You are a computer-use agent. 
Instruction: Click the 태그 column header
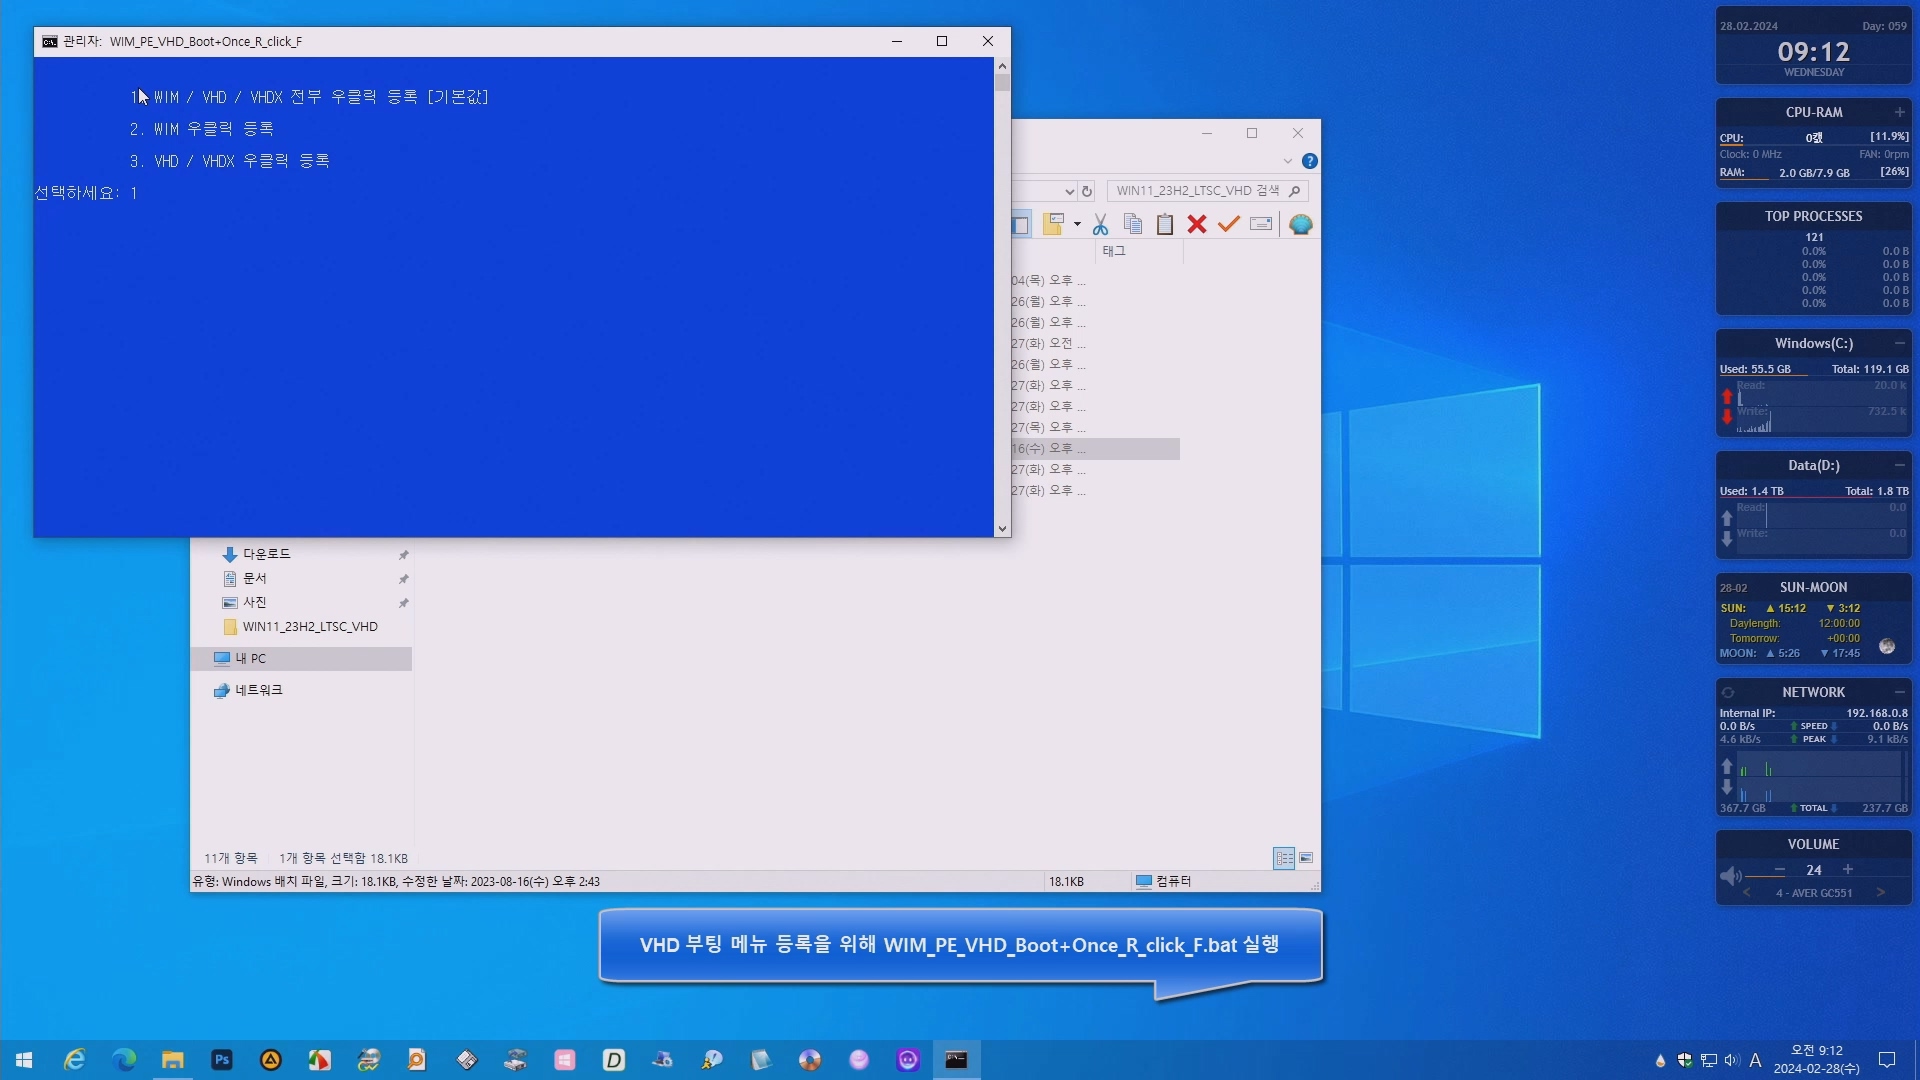(1114, 251)
